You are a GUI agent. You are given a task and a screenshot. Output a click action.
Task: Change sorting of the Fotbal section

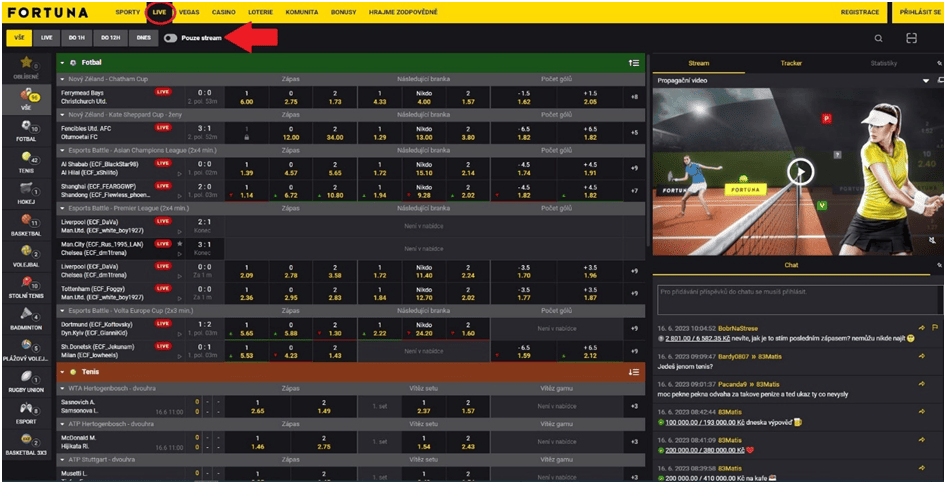point(633,62)
